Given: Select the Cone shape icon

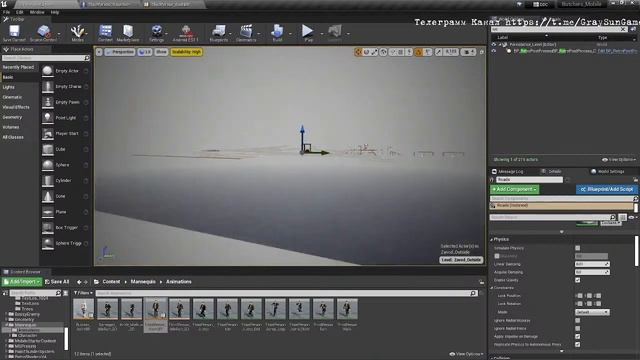Looking at the screenshot, I should tap(48, 196).
